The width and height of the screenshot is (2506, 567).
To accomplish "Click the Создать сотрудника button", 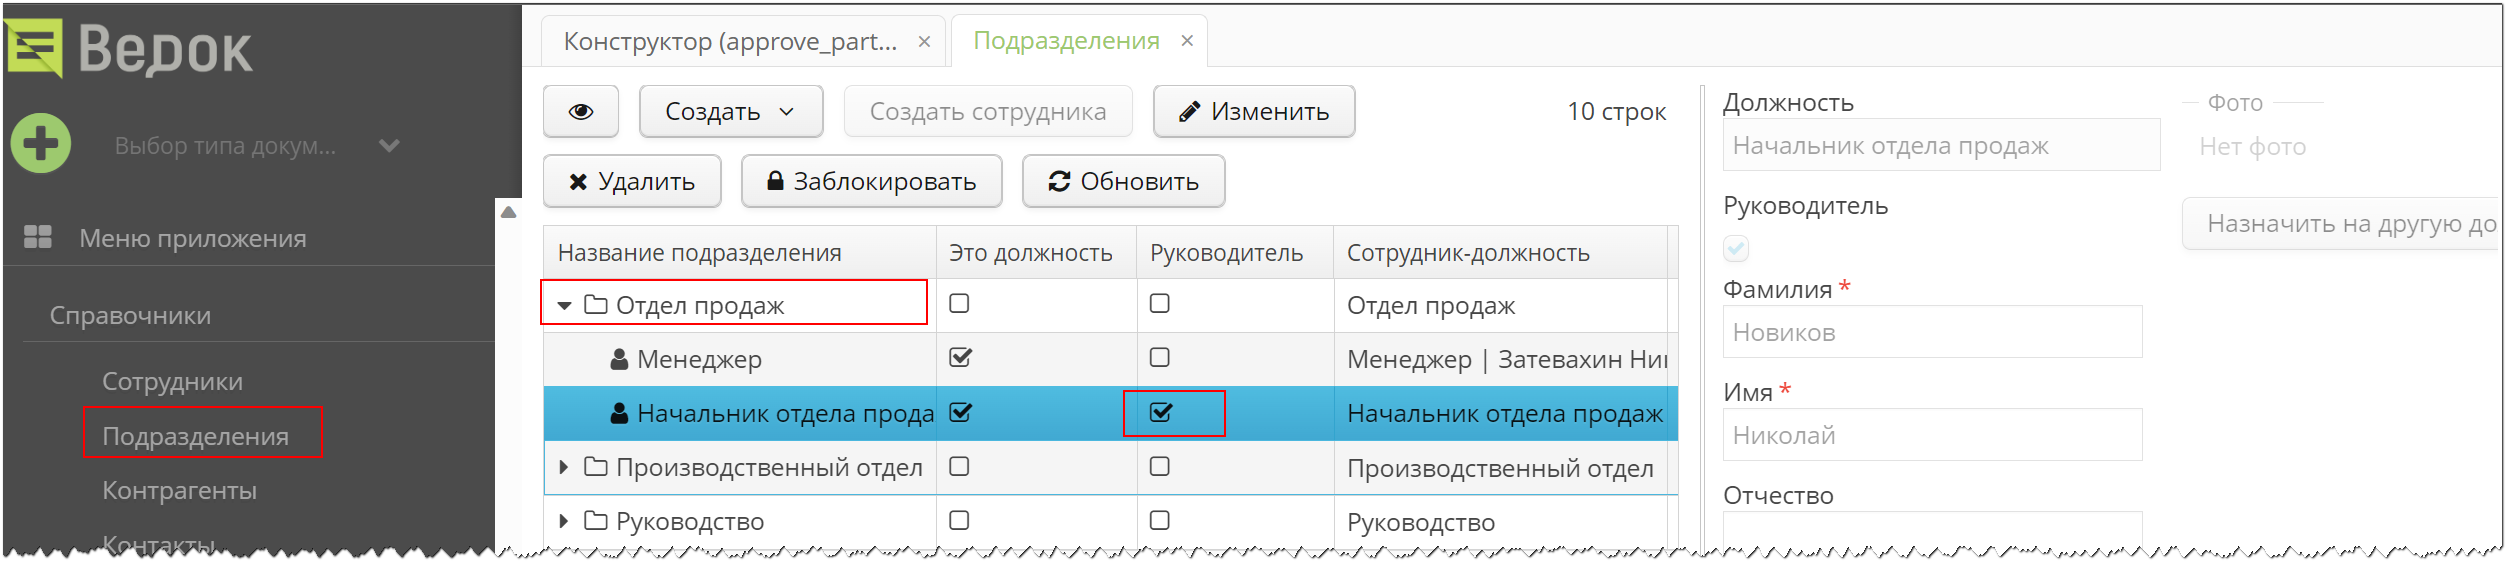I will click(988, 112).
